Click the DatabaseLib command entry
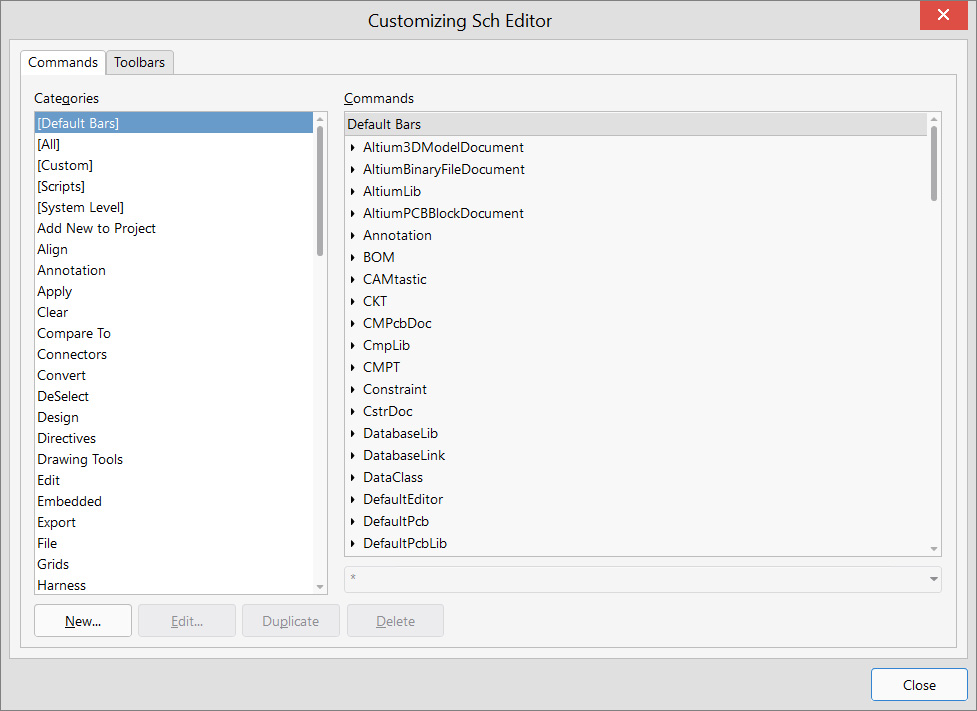The width and height of the screenshot is (977, 711). point(401,433)
